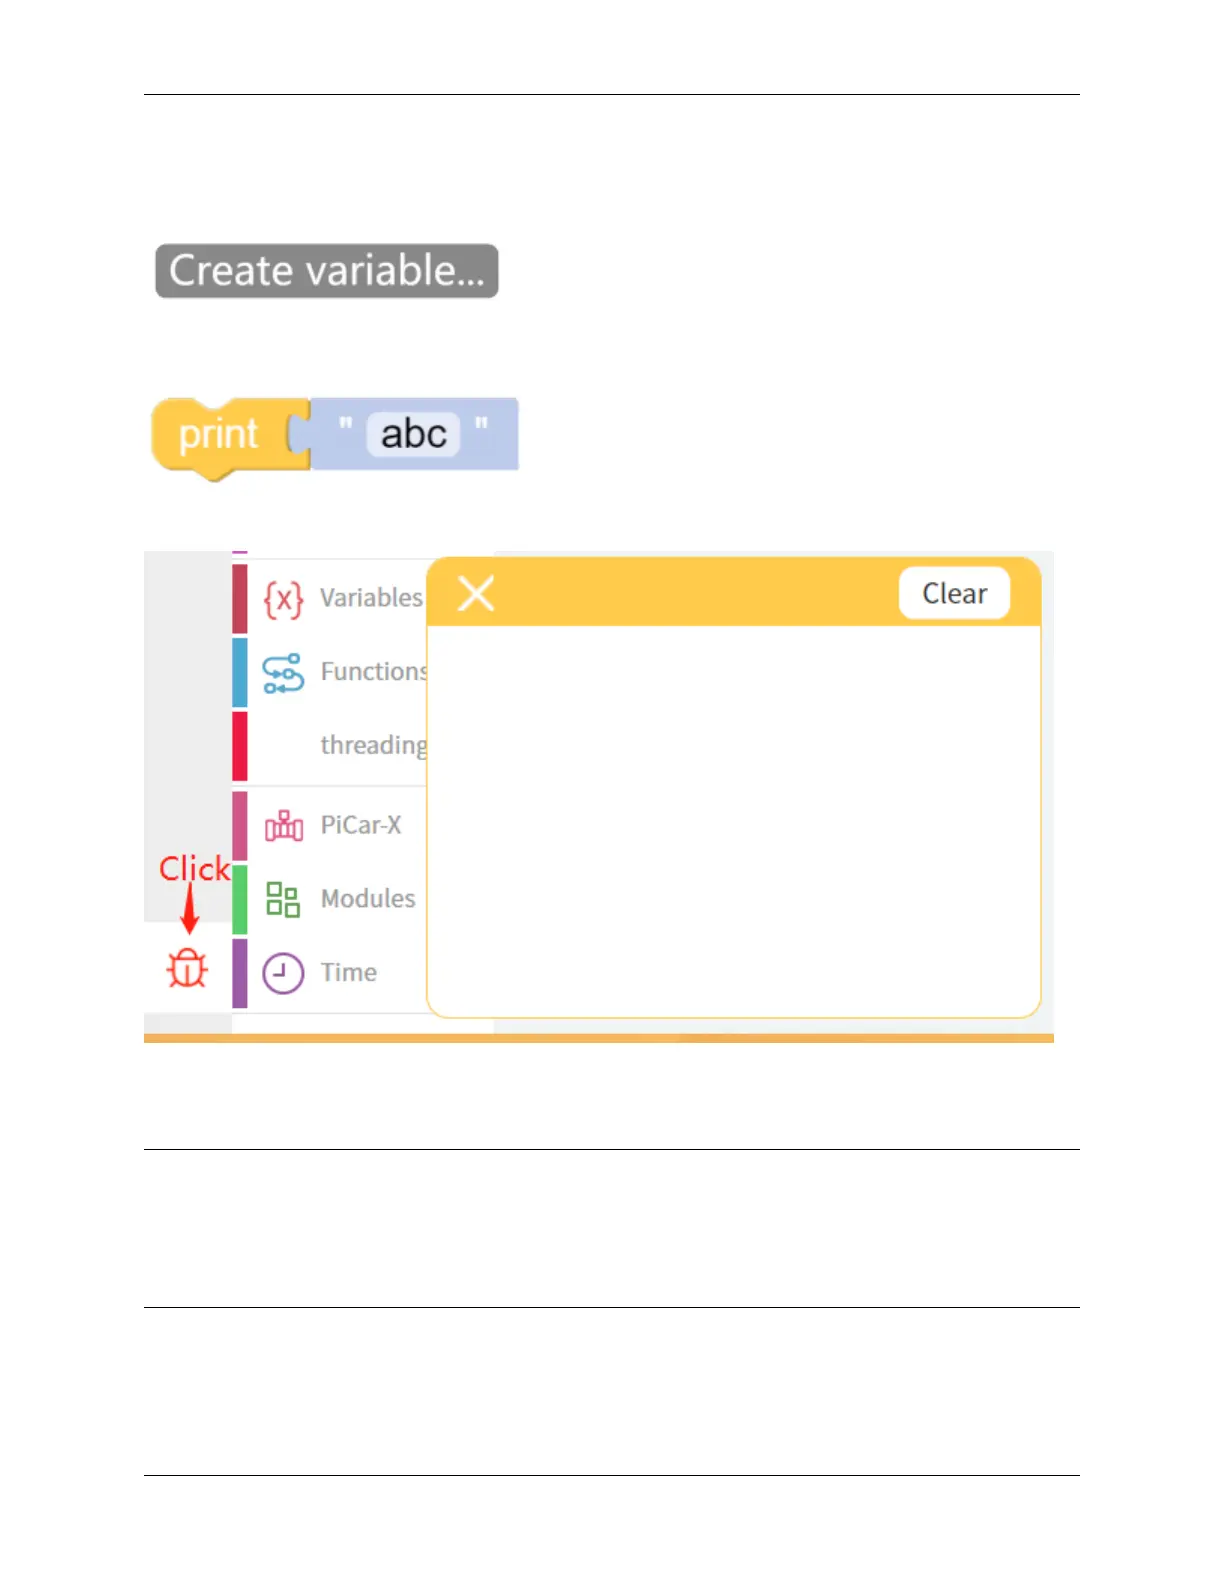Choose the Time category label

click(349, 973)
